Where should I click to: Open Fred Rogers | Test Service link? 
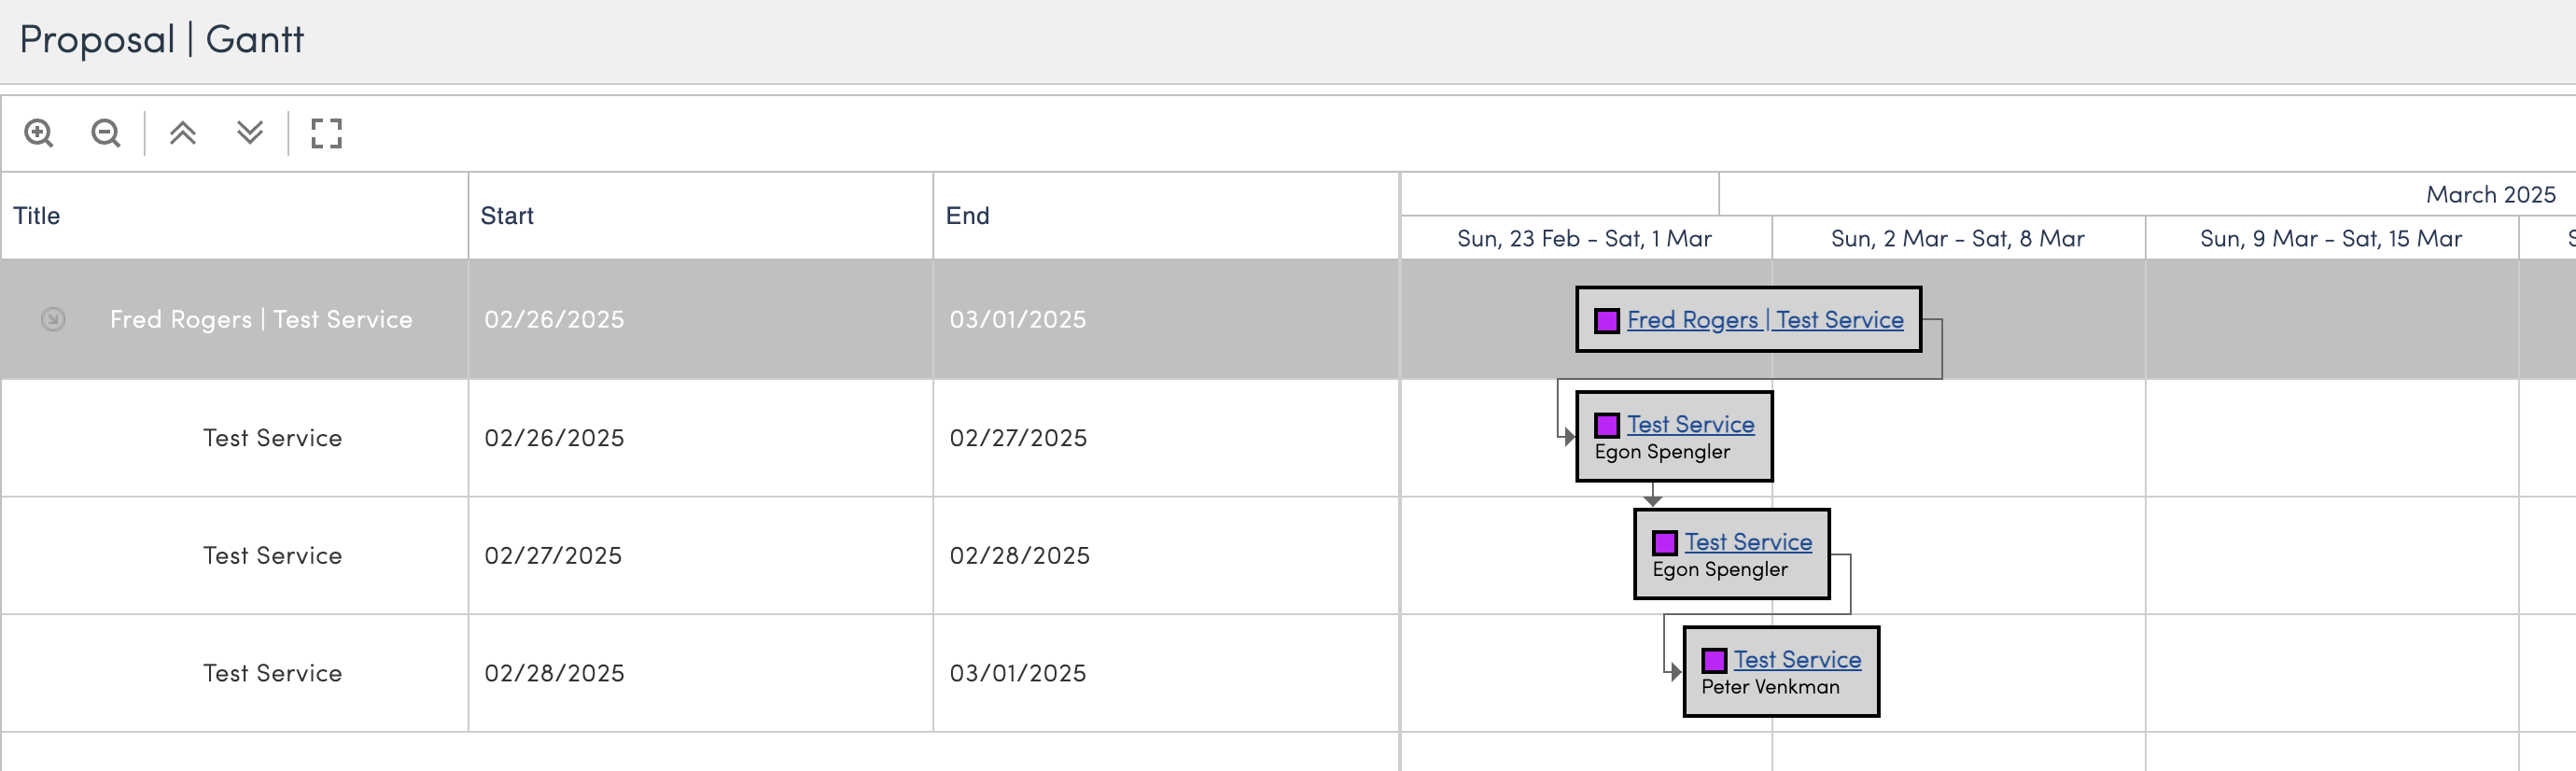pos(1764,320)
